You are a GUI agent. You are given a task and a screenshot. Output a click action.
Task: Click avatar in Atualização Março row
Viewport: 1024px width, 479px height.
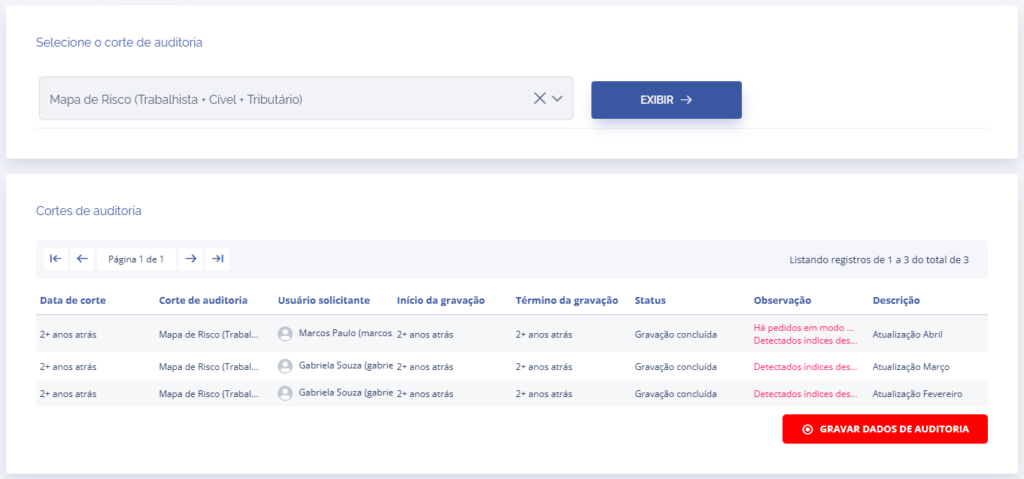[285, 366]
